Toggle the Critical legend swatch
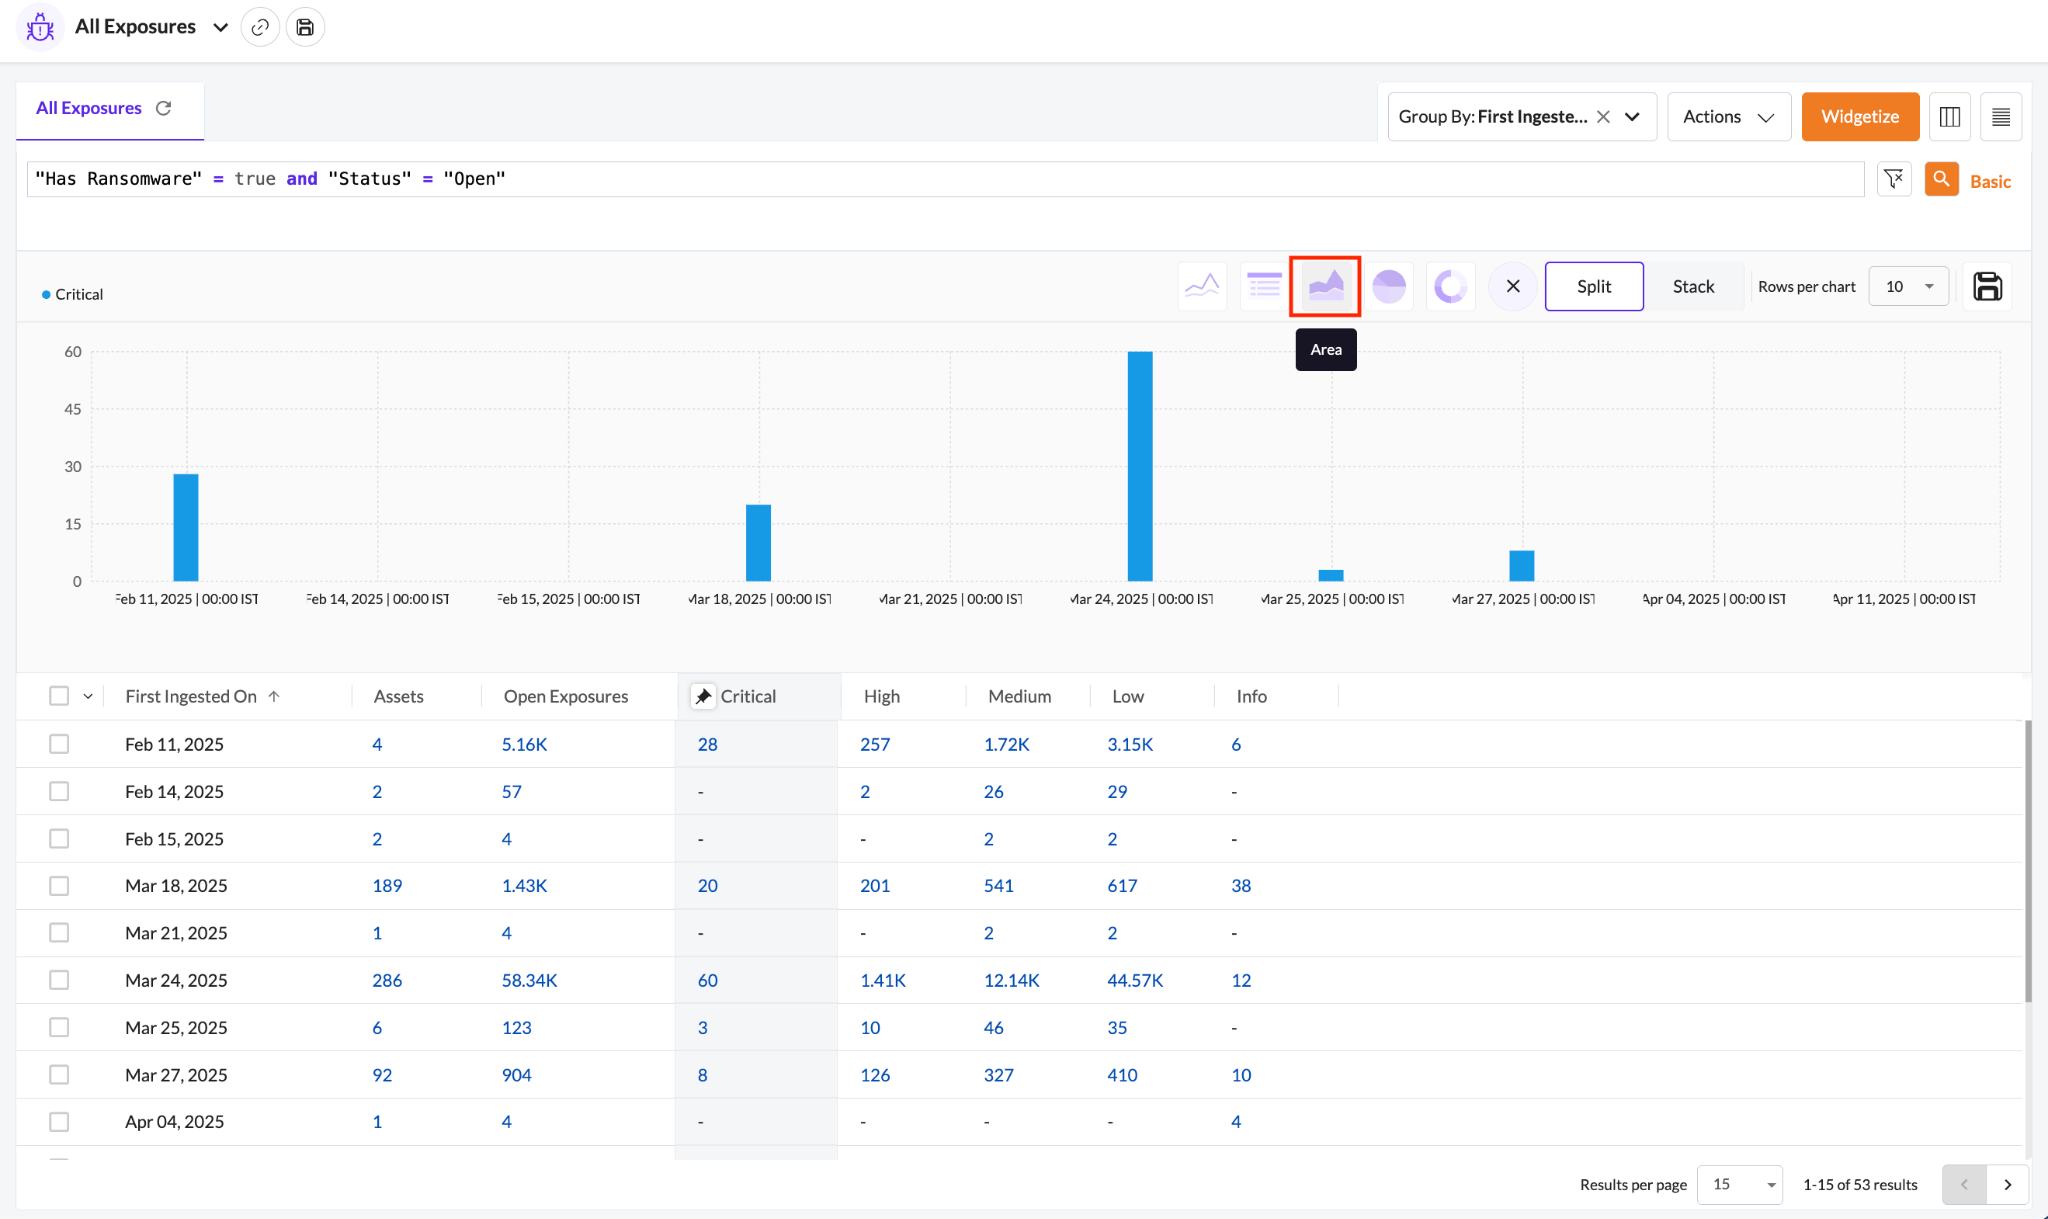This screenshot has width=2048, height=1219. click(x=46, y=294)
